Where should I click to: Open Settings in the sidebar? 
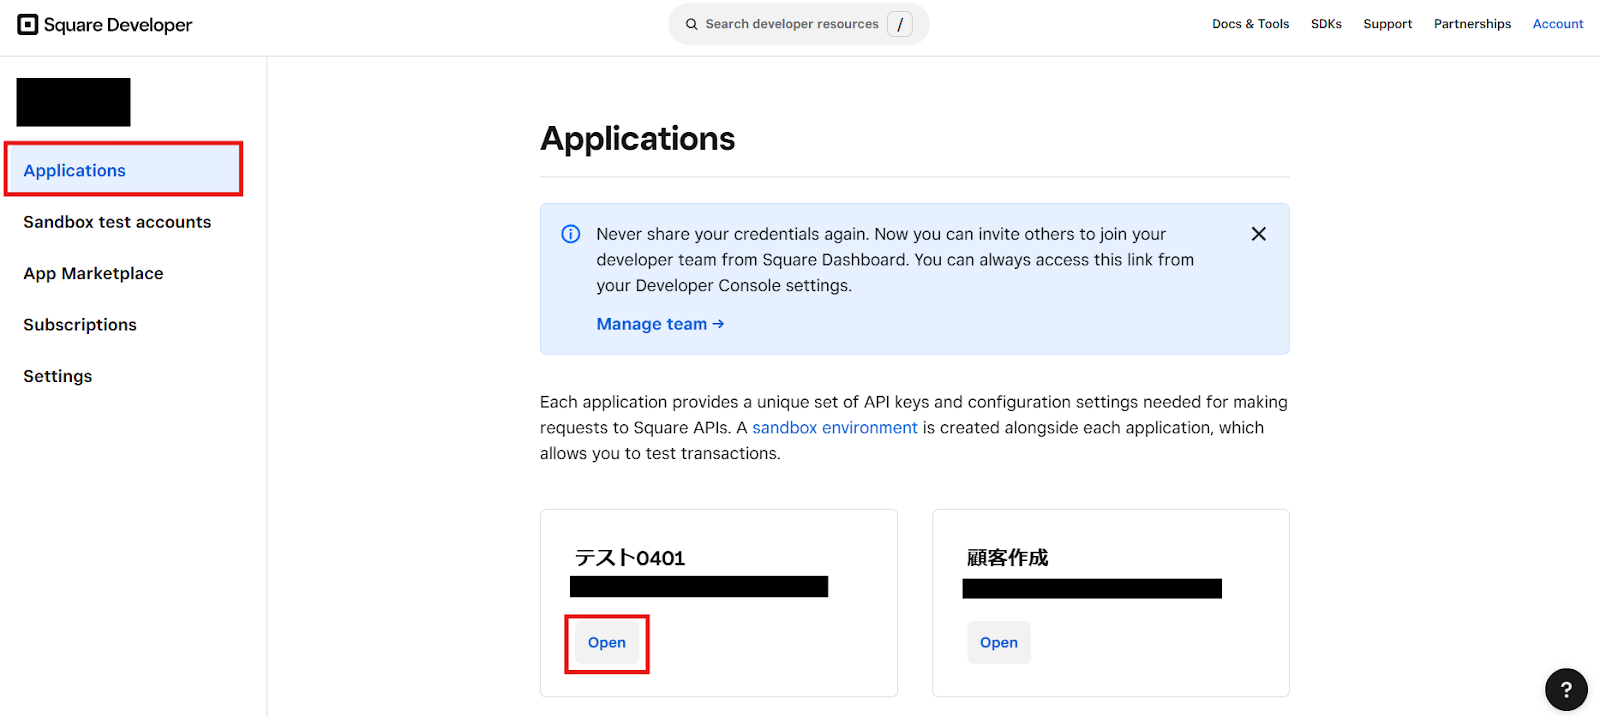[58, 376]
